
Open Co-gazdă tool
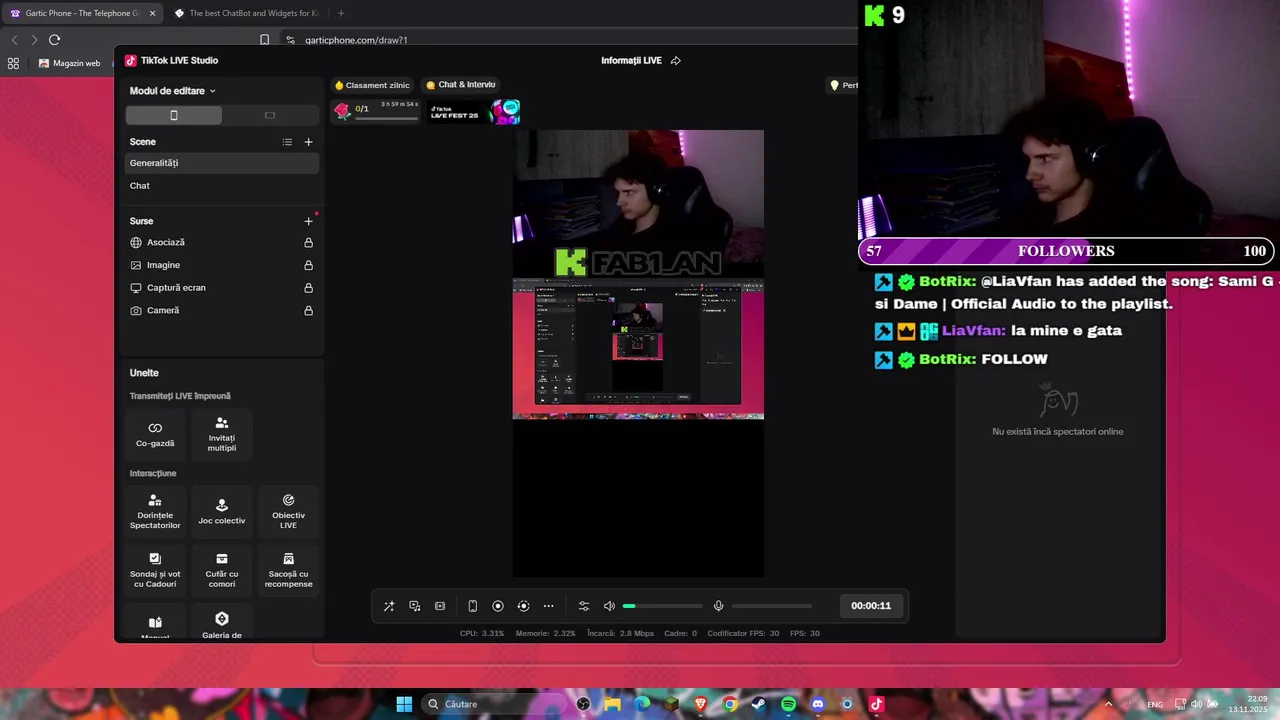pyautogui.click(x=155, y=435)
